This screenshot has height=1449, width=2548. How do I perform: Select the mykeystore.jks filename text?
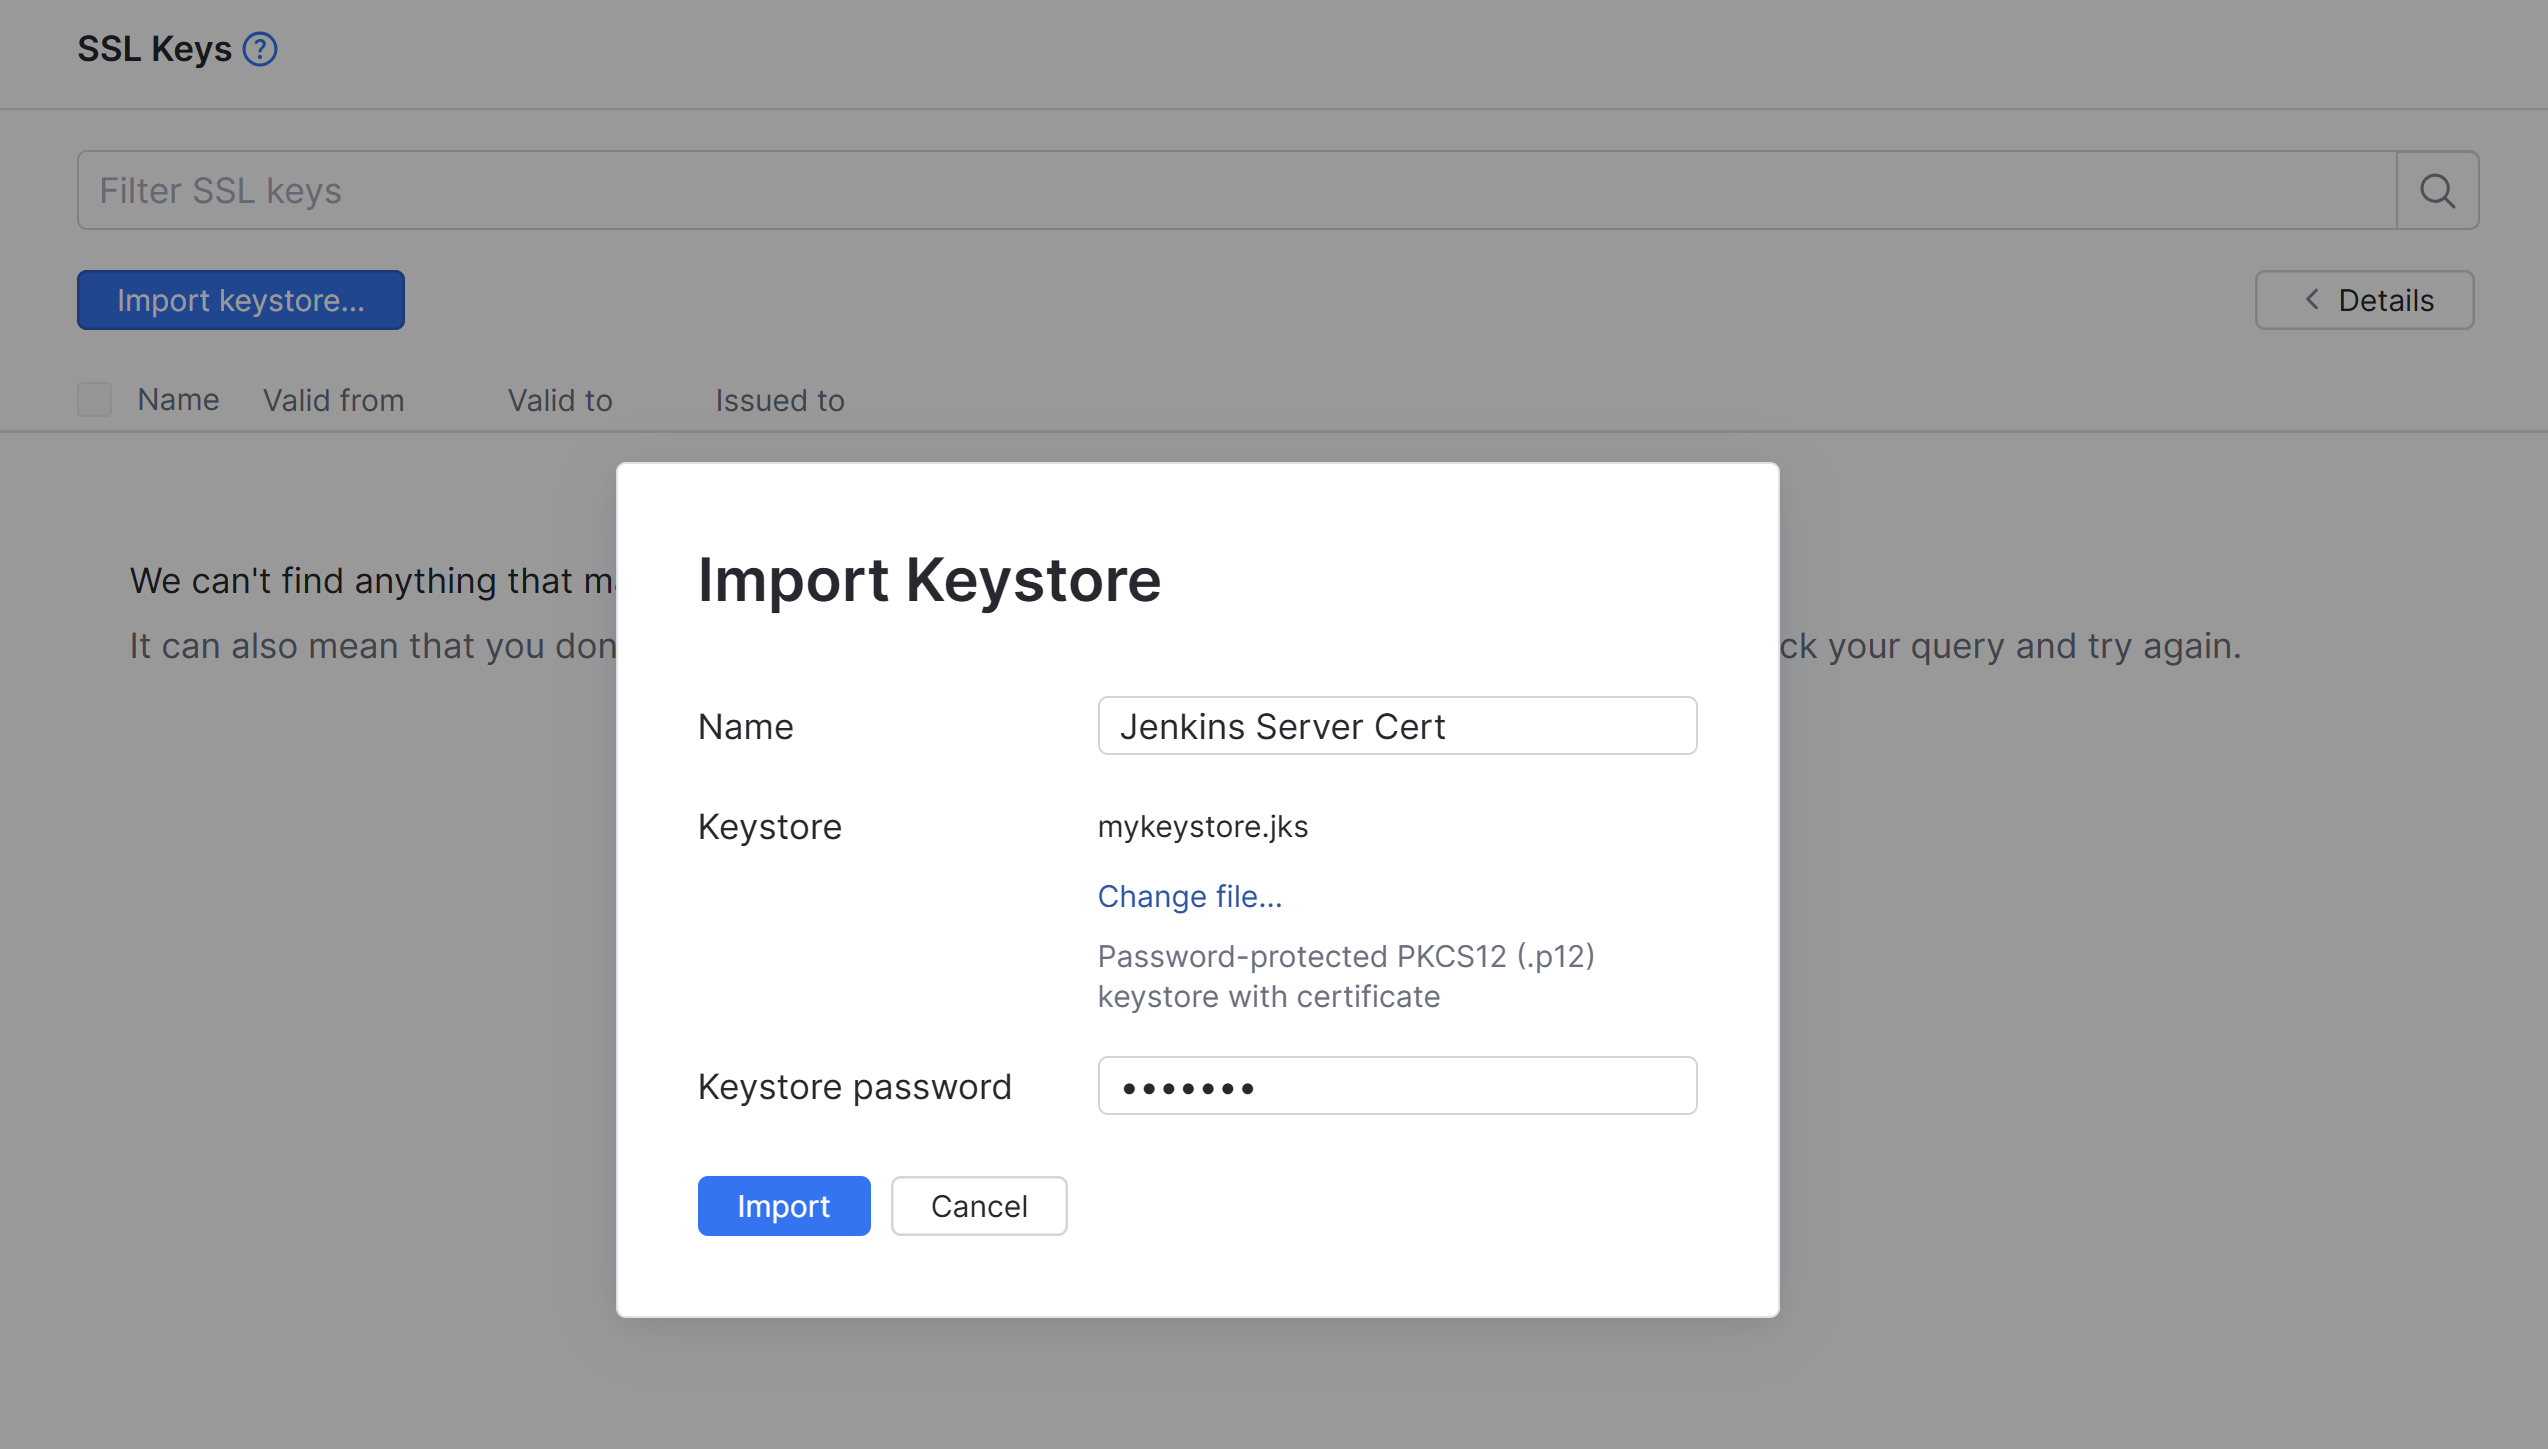click(1202, 826)
